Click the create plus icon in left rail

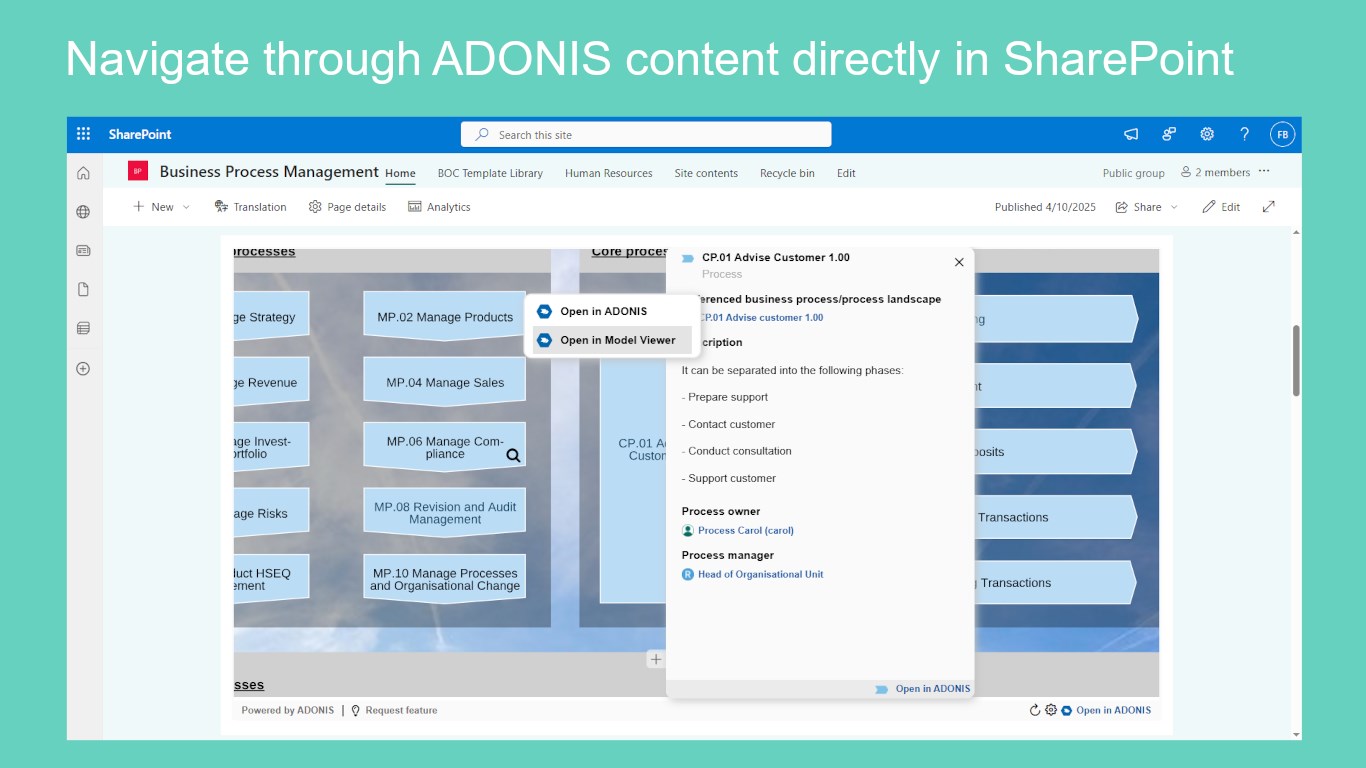[x=83, y=368]
